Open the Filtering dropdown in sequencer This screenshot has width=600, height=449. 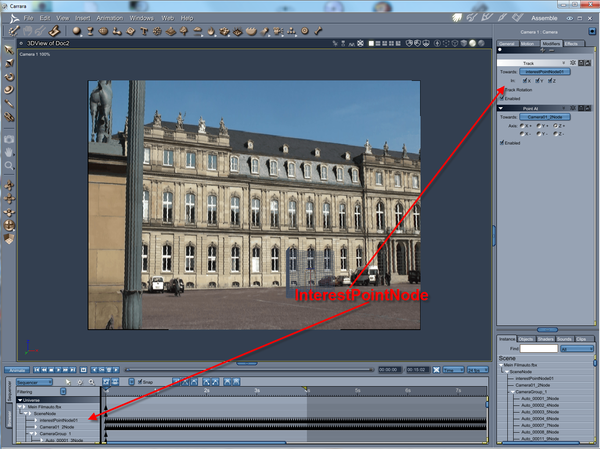tap(63, 391)
